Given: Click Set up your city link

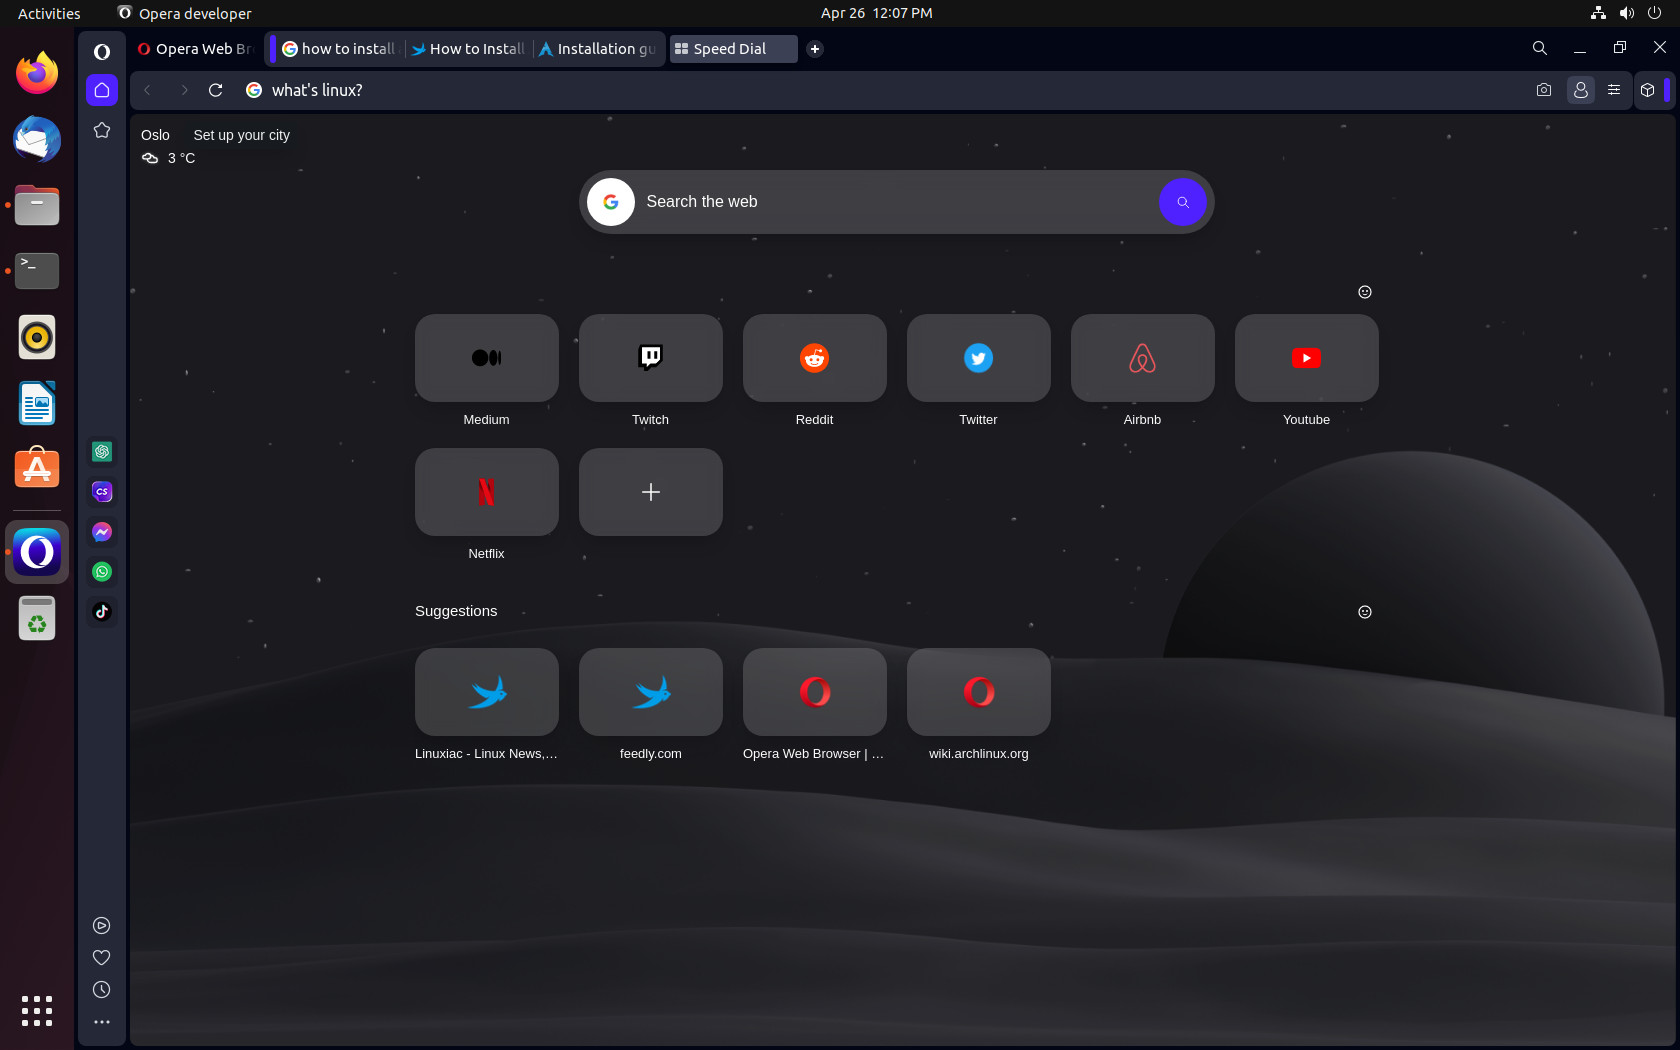Looking at the screenshot, I should coord(242,135).
